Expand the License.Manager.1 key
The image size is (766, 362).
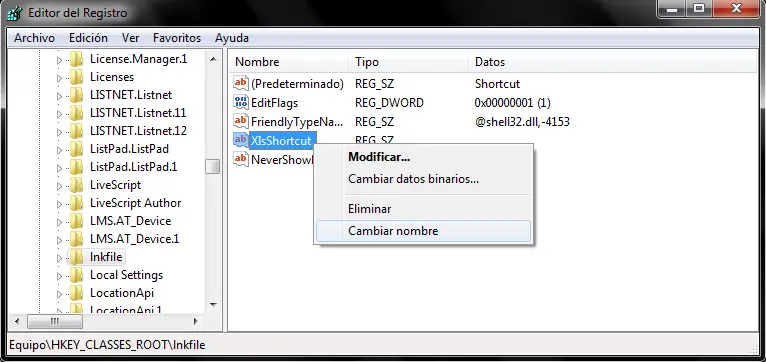(59, 60)
